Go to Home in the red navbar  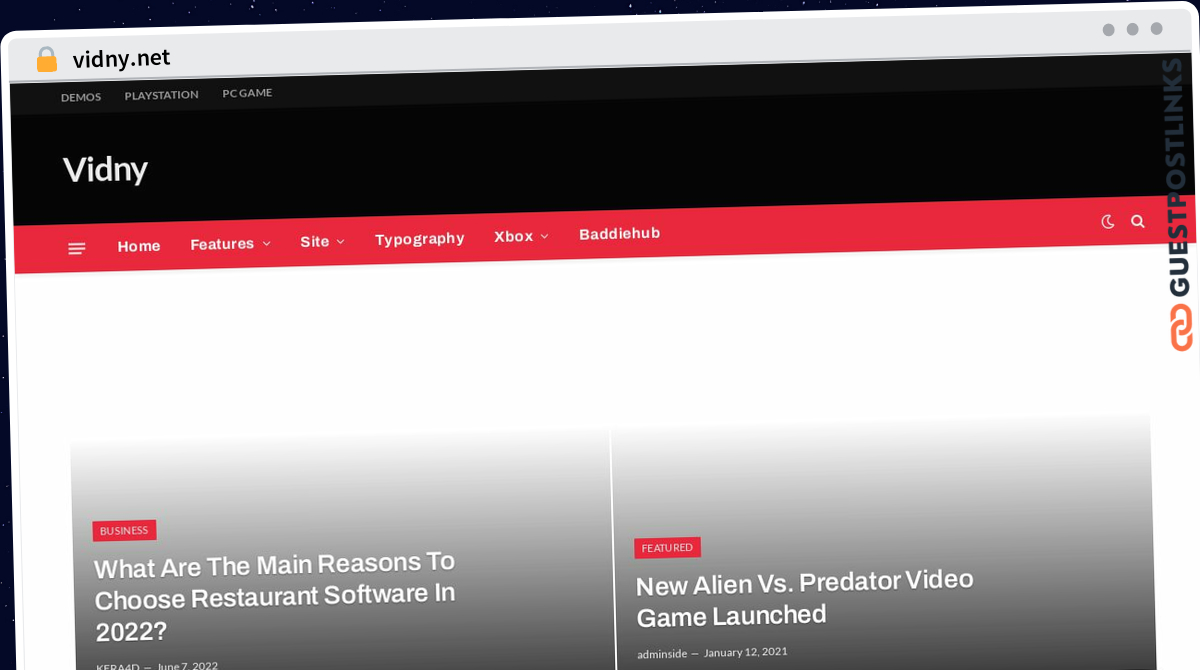coord(139,246)
